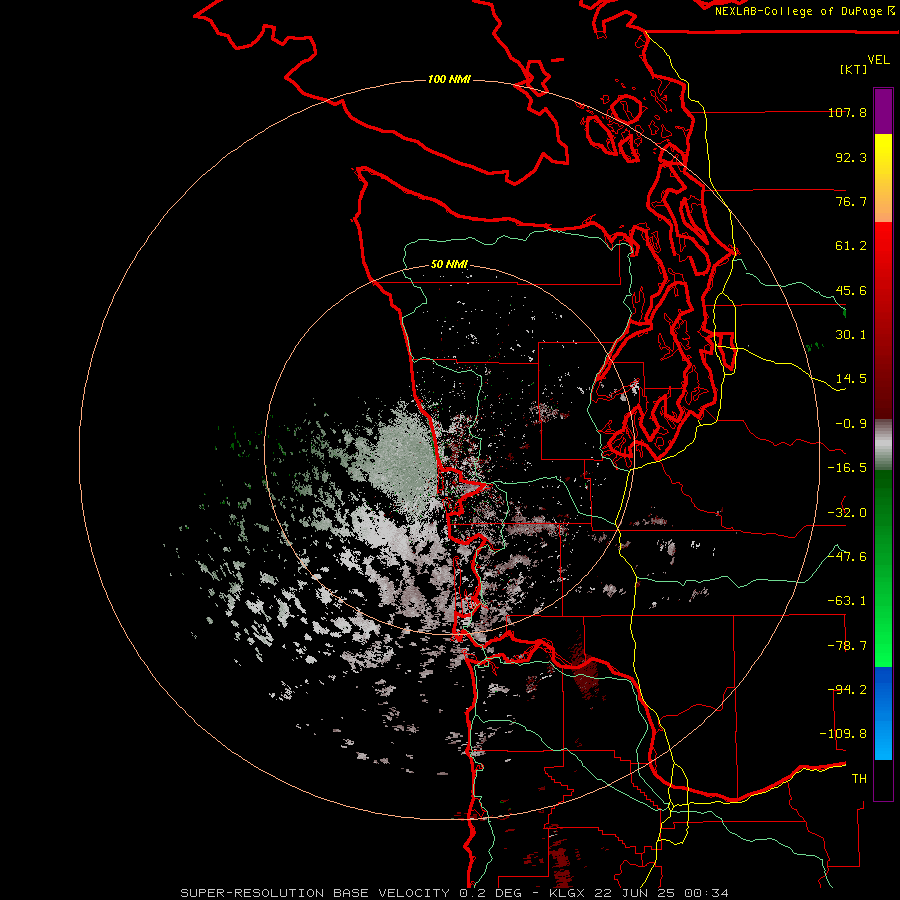Viewport: 900px width, 900px height.
Task: Click the 30.1 velocity scale value
Action: coord(851,335)
